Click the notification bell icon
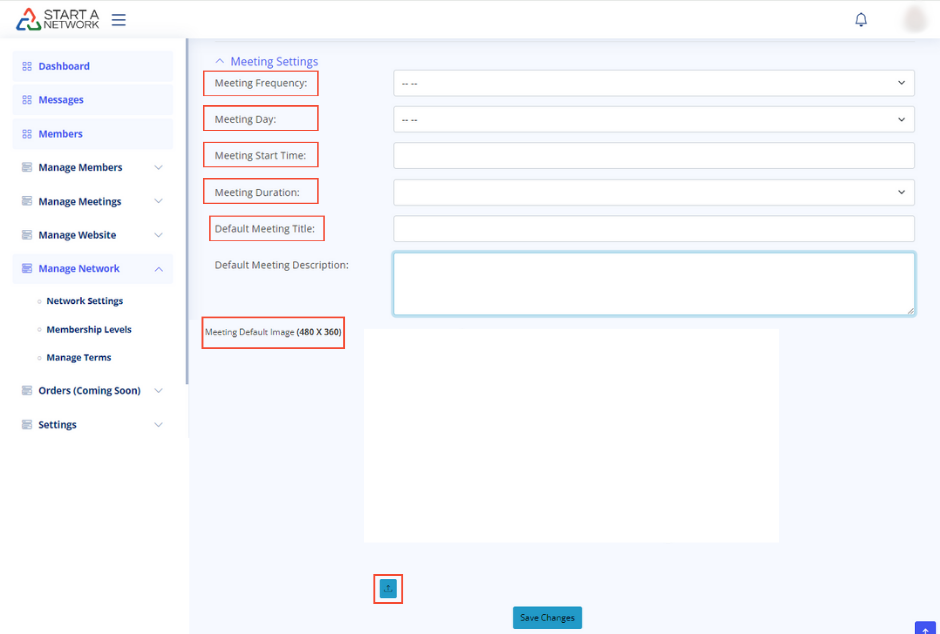The image size is (940, 634). (x=861, y=19)
